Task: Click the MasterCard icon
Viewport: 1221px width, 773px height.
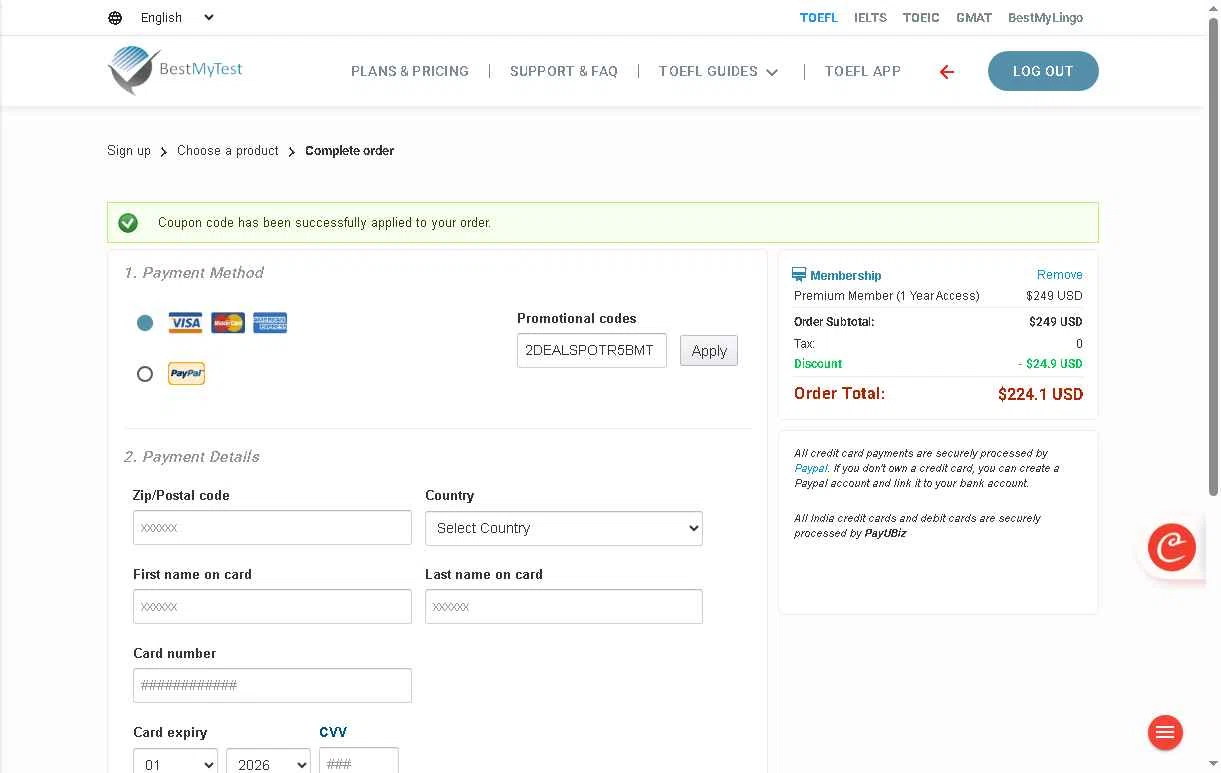Action: pos(228,323)
